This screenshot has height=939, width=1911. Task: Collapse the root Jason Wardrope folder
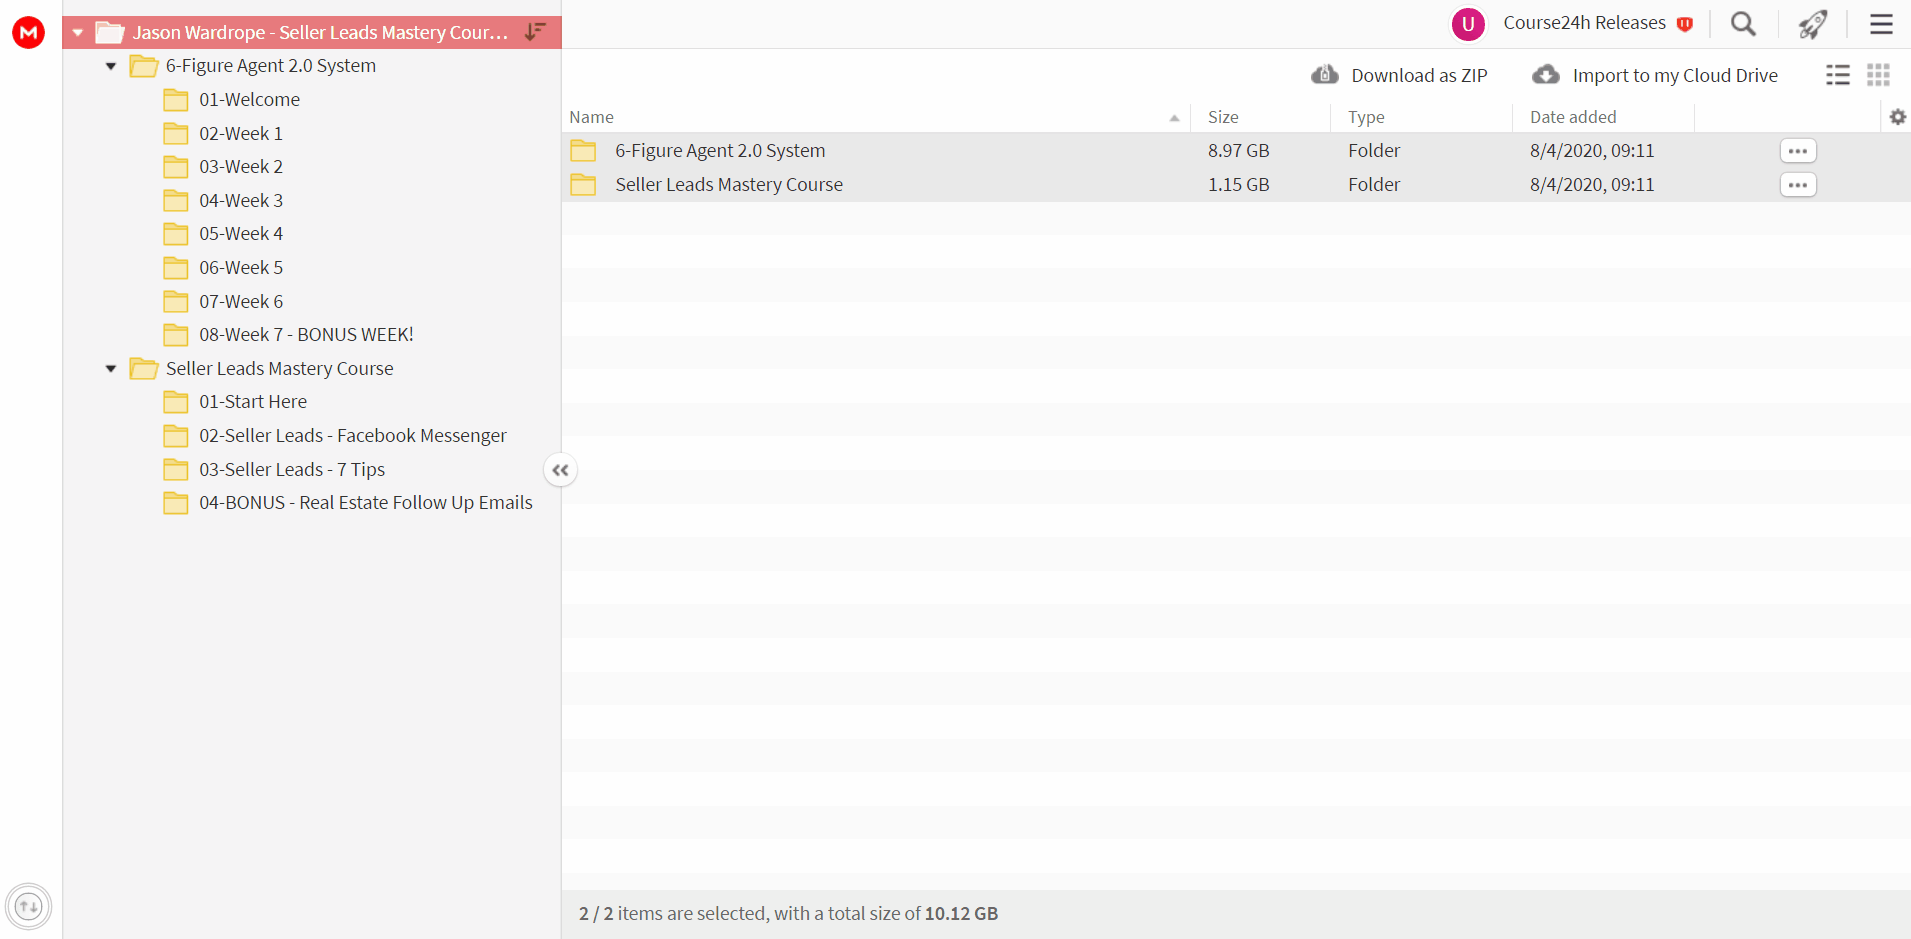pos(78,33)
